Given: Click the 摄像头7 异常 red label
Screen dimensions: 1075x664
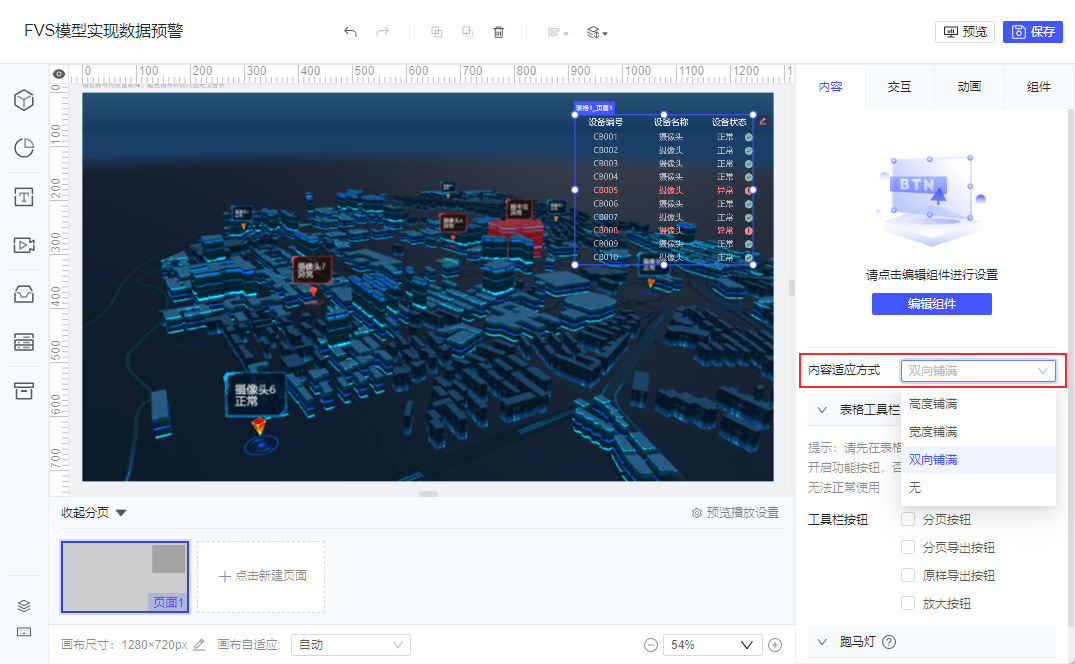Looking at the screenshot, I should click(x=312, y=269).
